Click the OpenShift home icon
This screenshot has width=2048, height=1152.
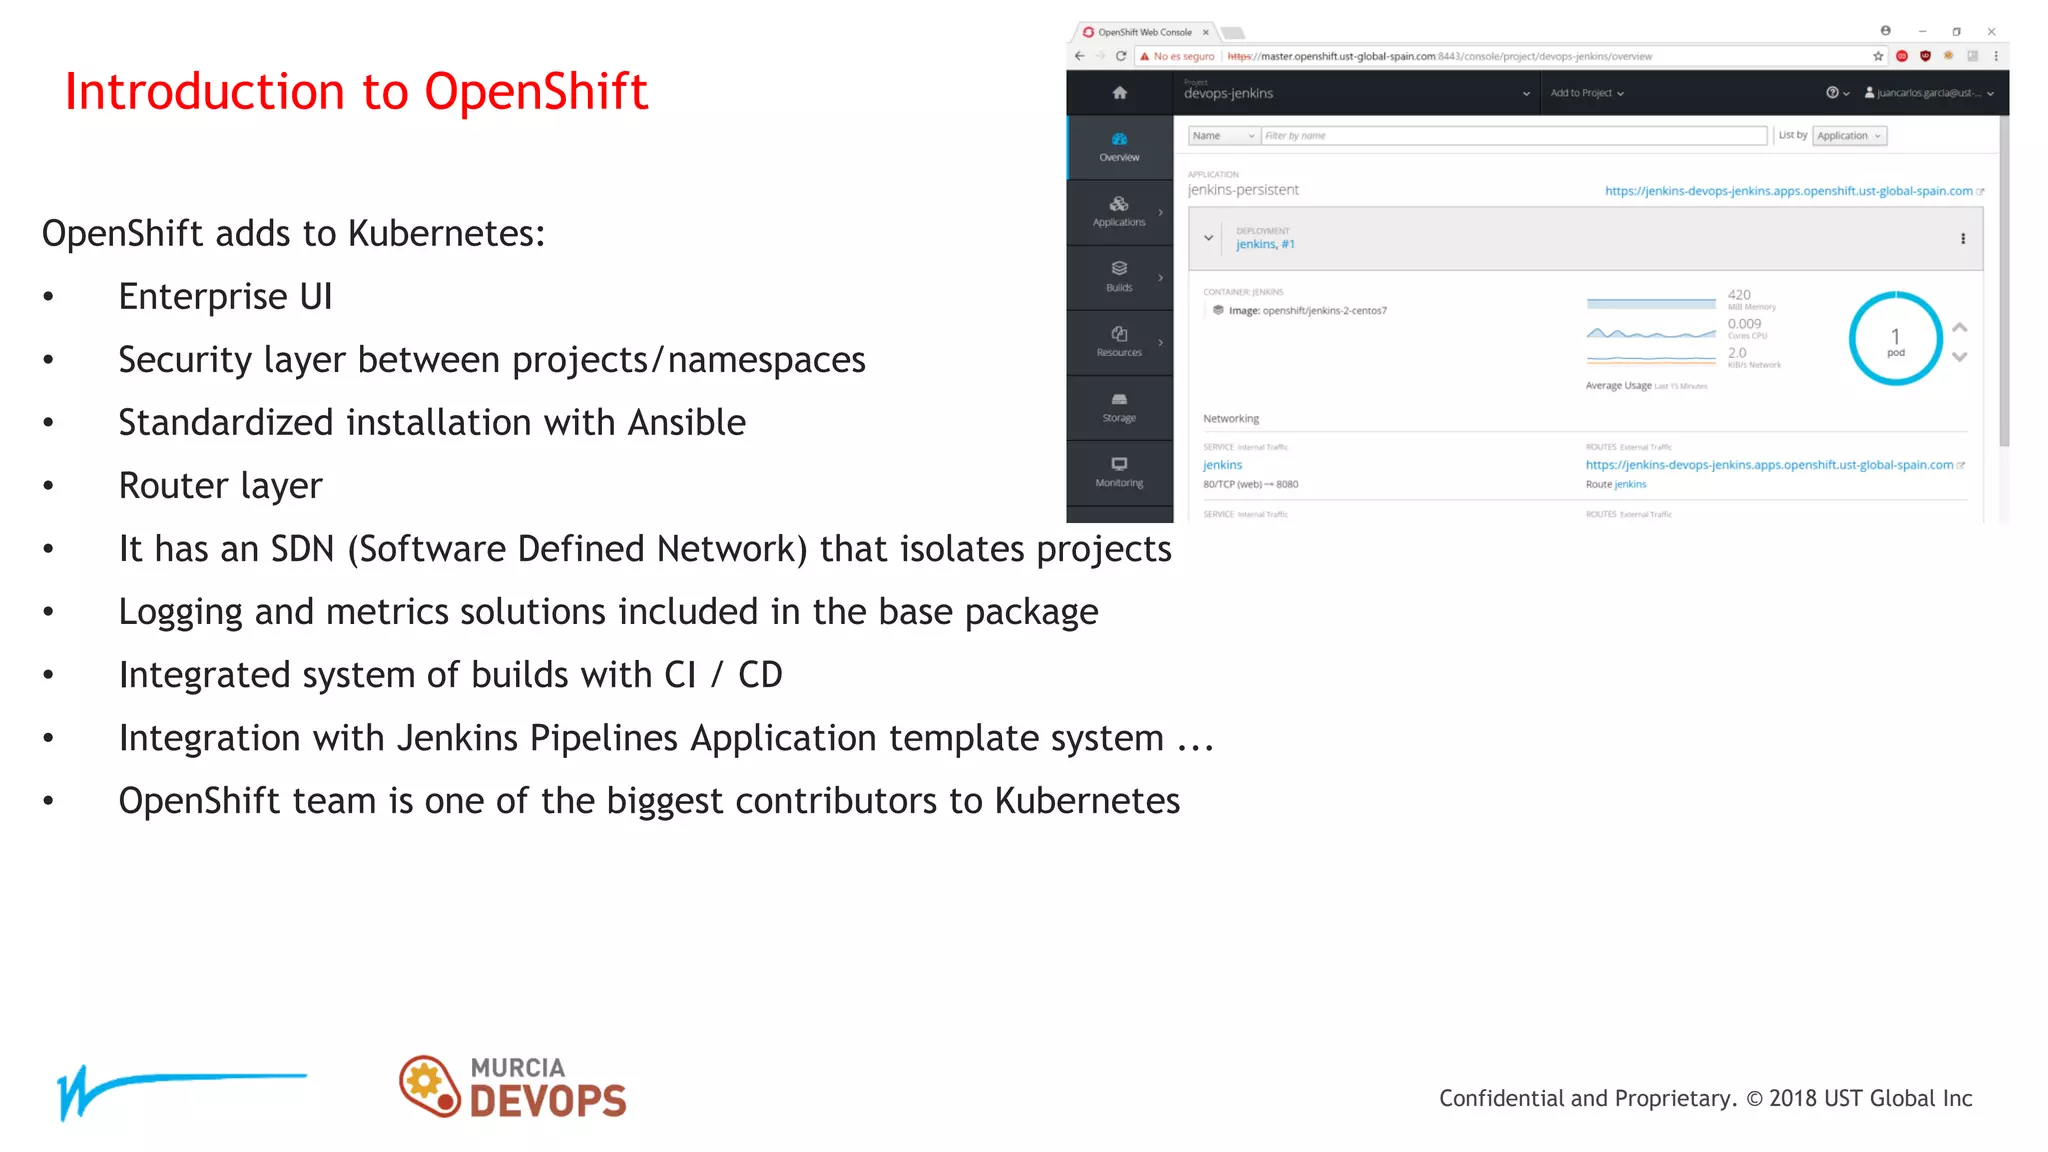1119,93
